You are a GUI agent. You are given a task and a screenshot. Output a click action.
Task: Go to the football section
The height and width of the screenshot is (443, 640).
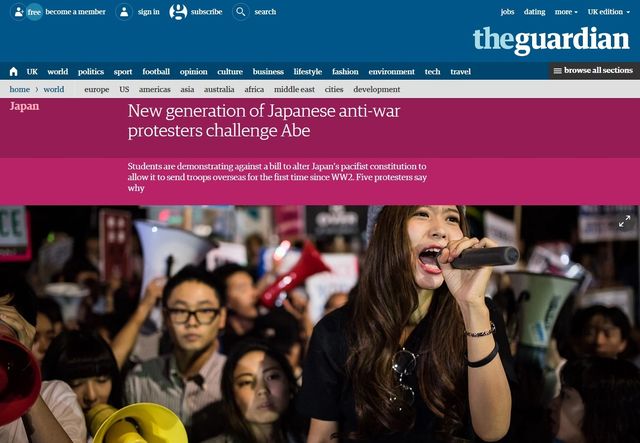tap(156, 72)
